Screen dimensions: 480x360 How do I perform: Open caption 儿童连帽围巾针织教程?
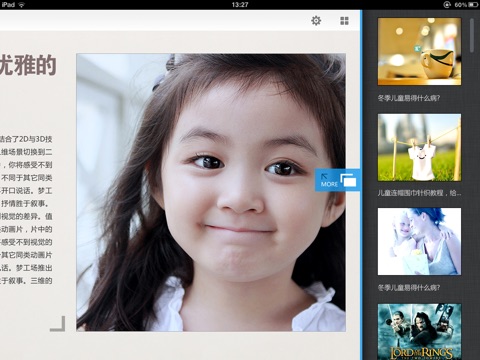(x=419, y=193)
